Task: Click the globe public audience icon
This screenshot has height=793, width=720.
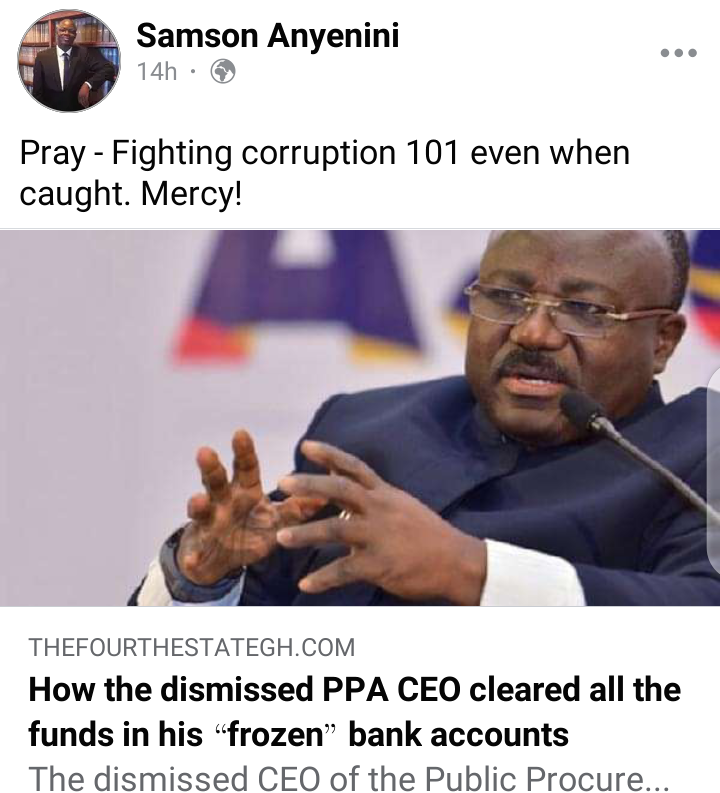Action: point(222,71)
